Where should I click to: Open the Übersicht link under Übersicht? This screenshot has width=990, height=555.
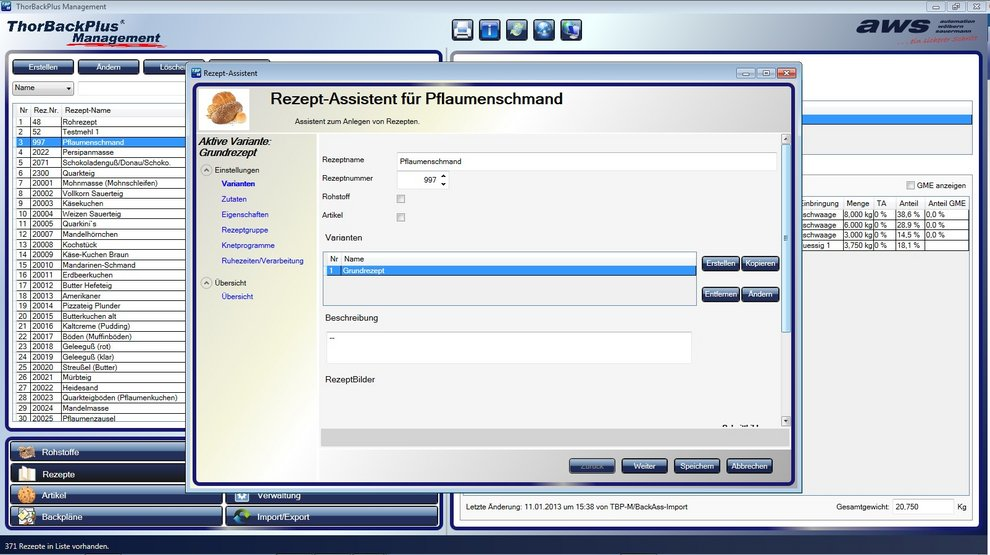(237, 296)
